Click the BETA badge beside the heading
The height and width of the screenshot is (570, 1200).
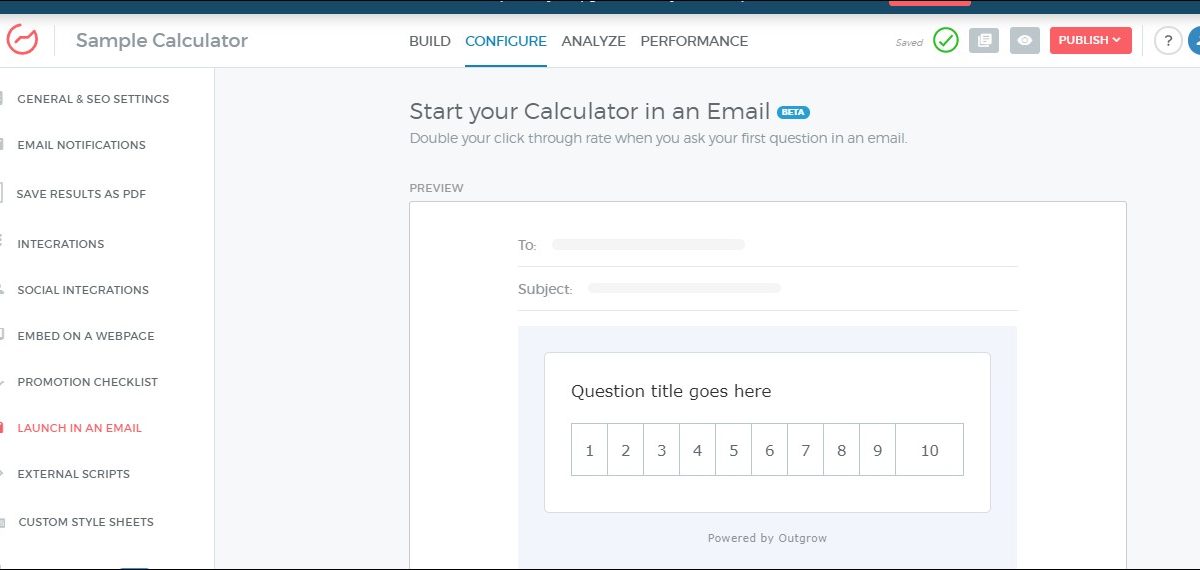794,112
